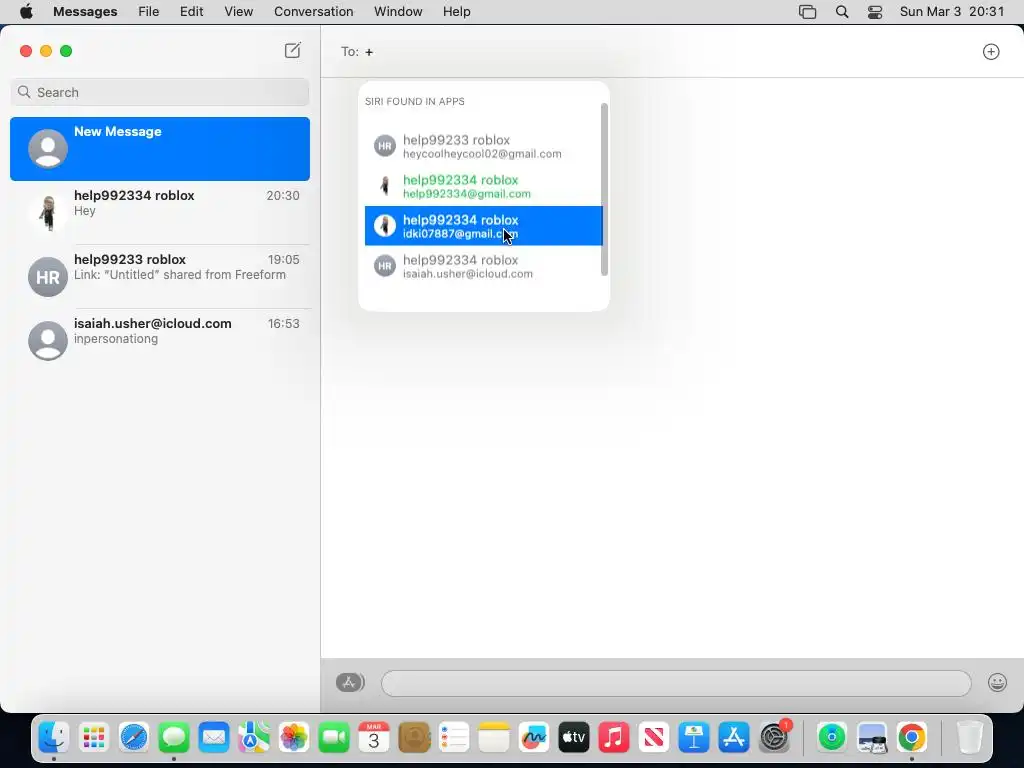This screenshot has height=768, width=1024.
Task: Launch Music from the Dock
Action: 614,738
